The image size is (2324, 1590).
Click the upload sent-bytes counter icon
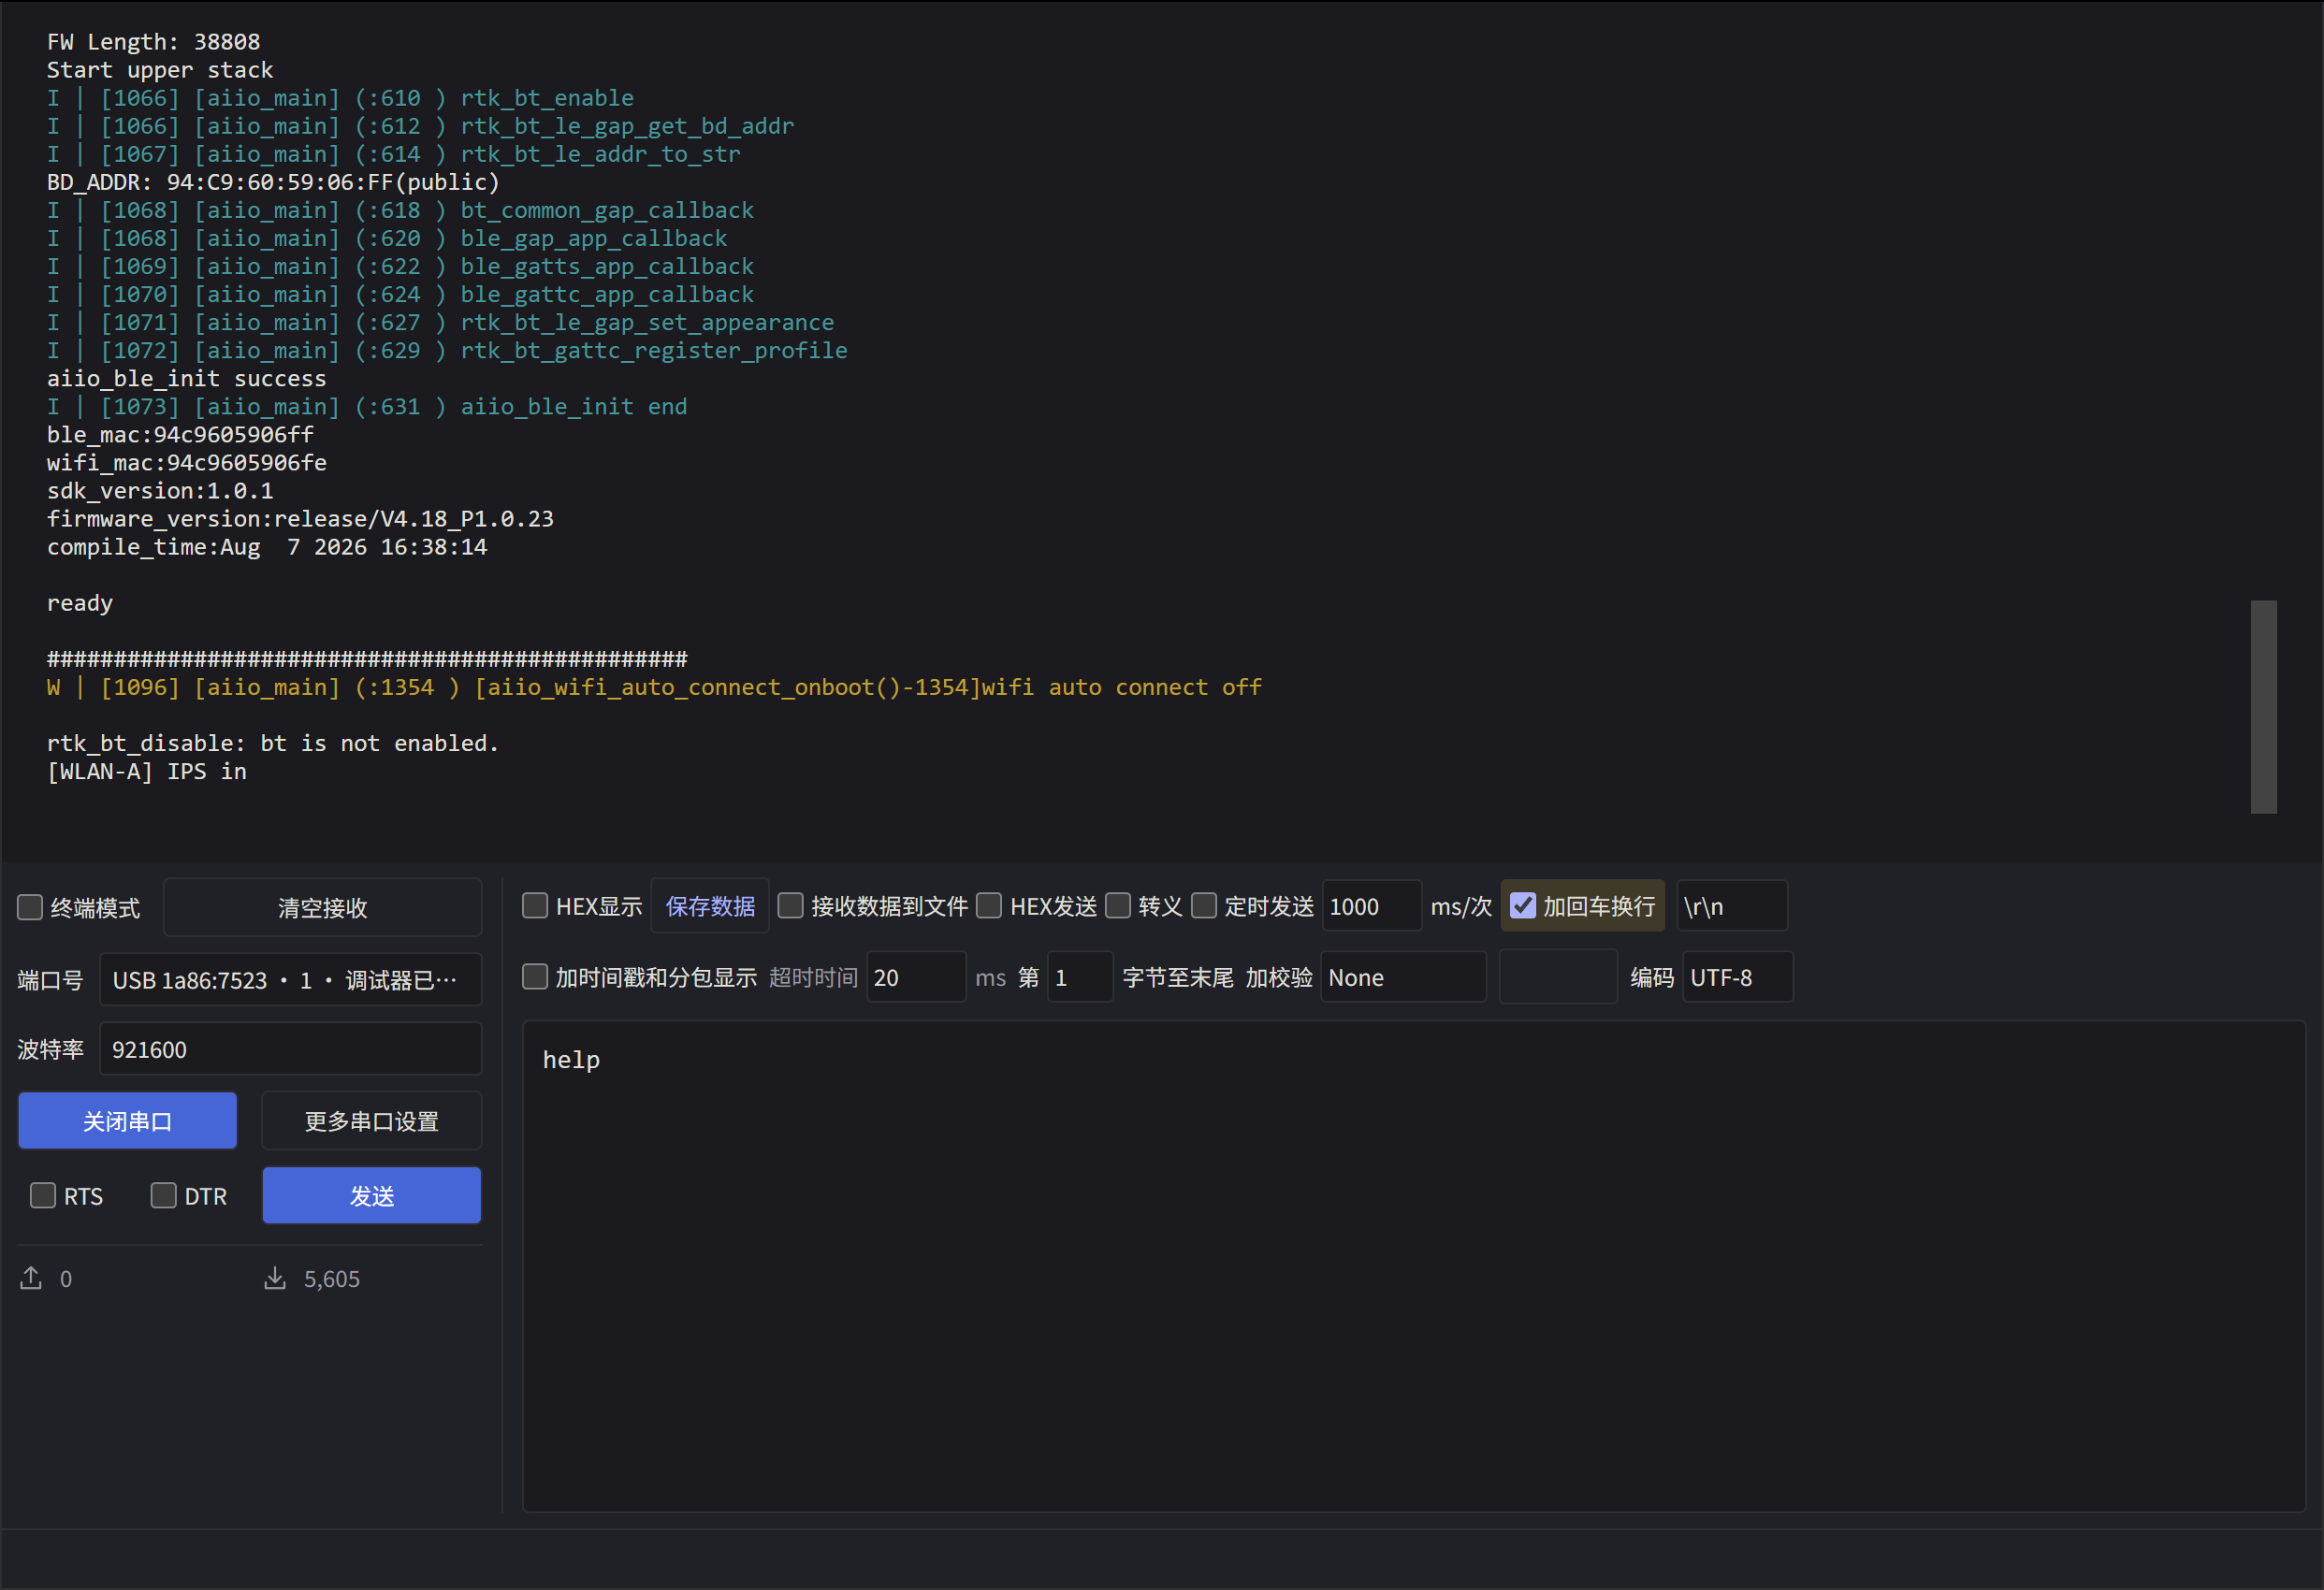coord(31,1278)
